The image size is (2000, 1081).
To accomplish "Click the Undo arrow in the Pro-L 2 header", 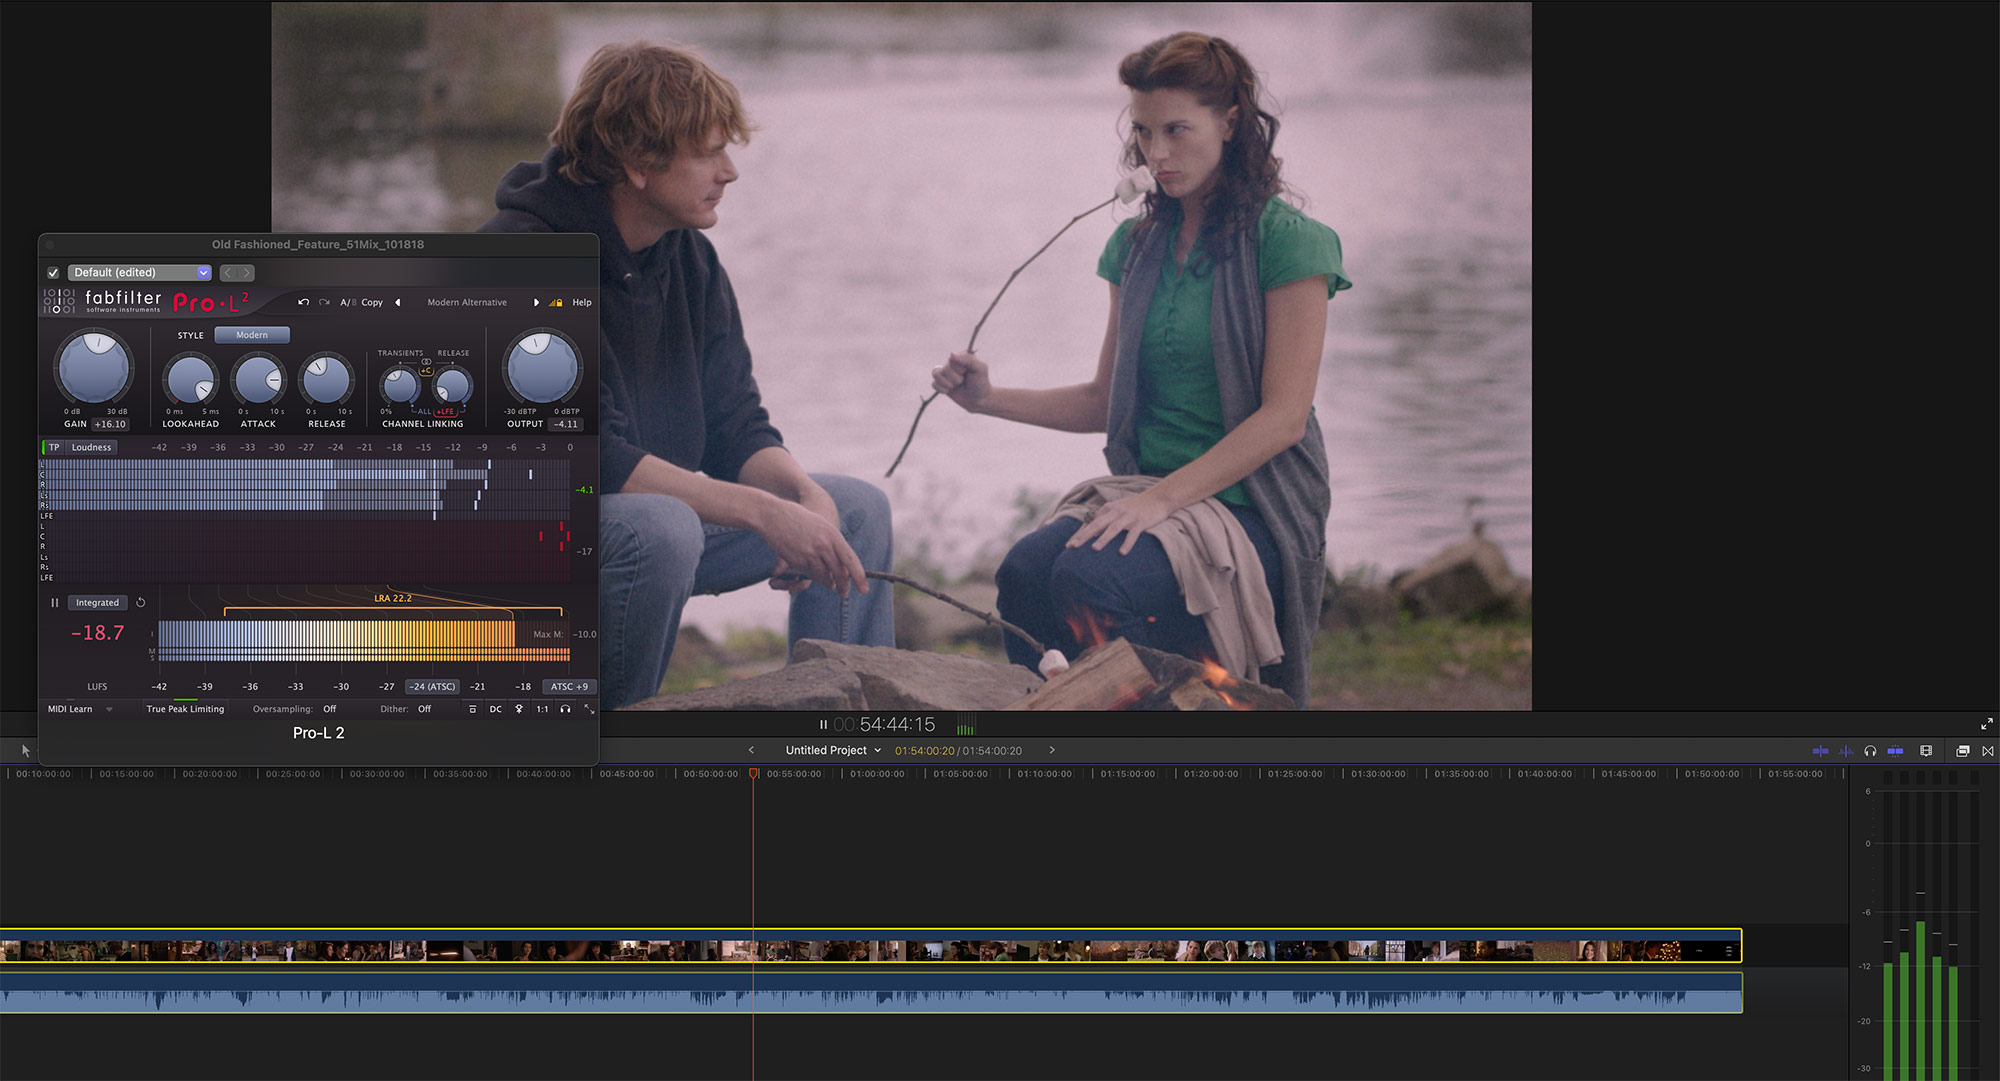I will [x=303, y=302].
